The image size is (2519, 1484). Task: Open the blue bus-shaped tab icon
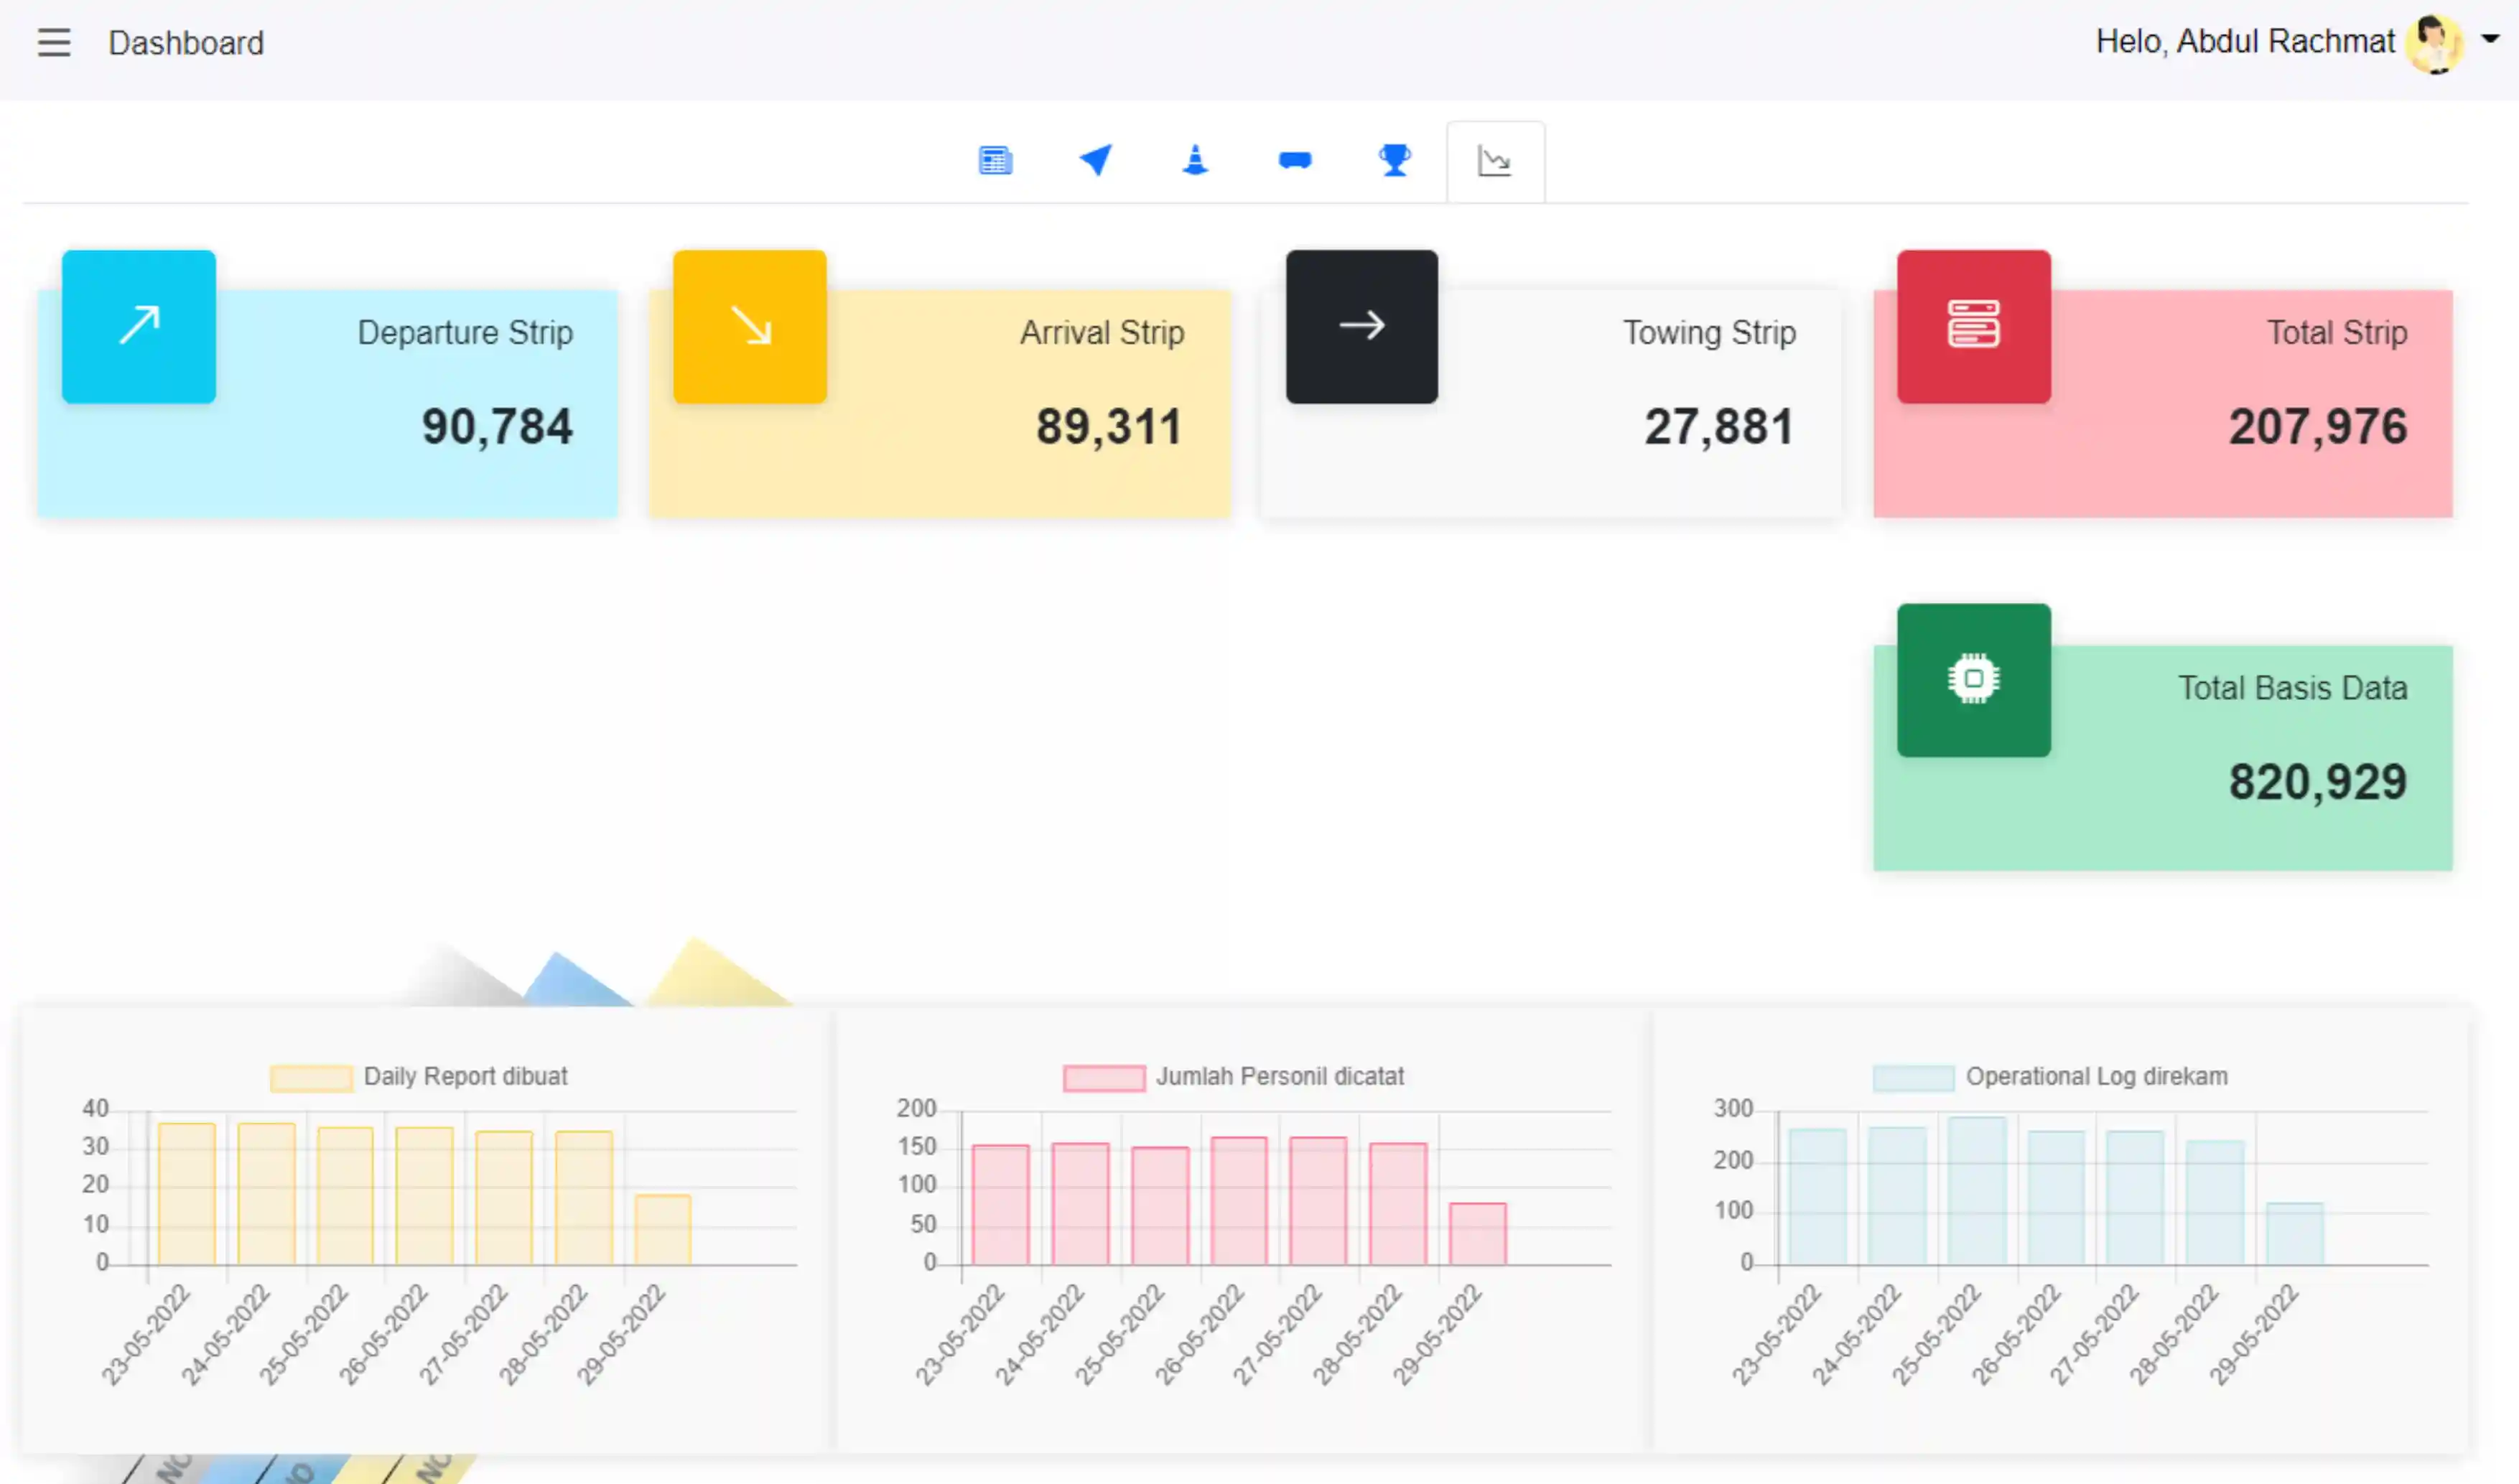[x=1295, y=160]
